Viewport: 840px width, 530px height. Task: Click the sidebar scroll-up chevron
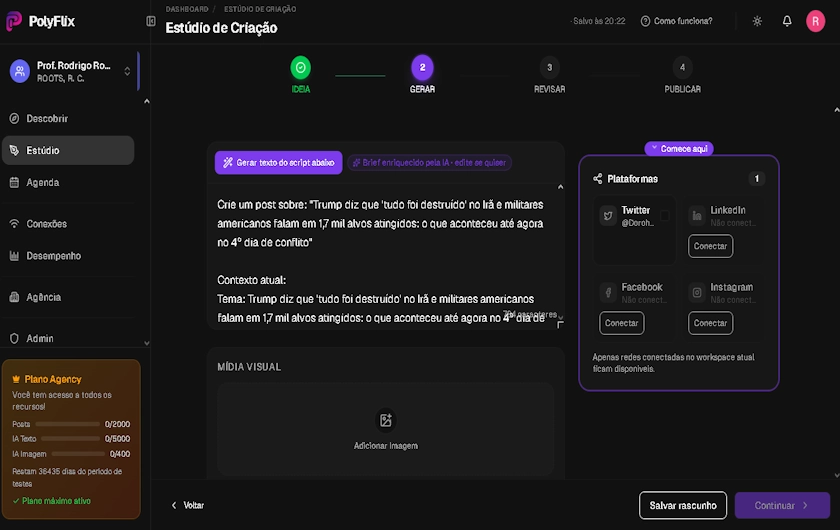tap(147, 101)
